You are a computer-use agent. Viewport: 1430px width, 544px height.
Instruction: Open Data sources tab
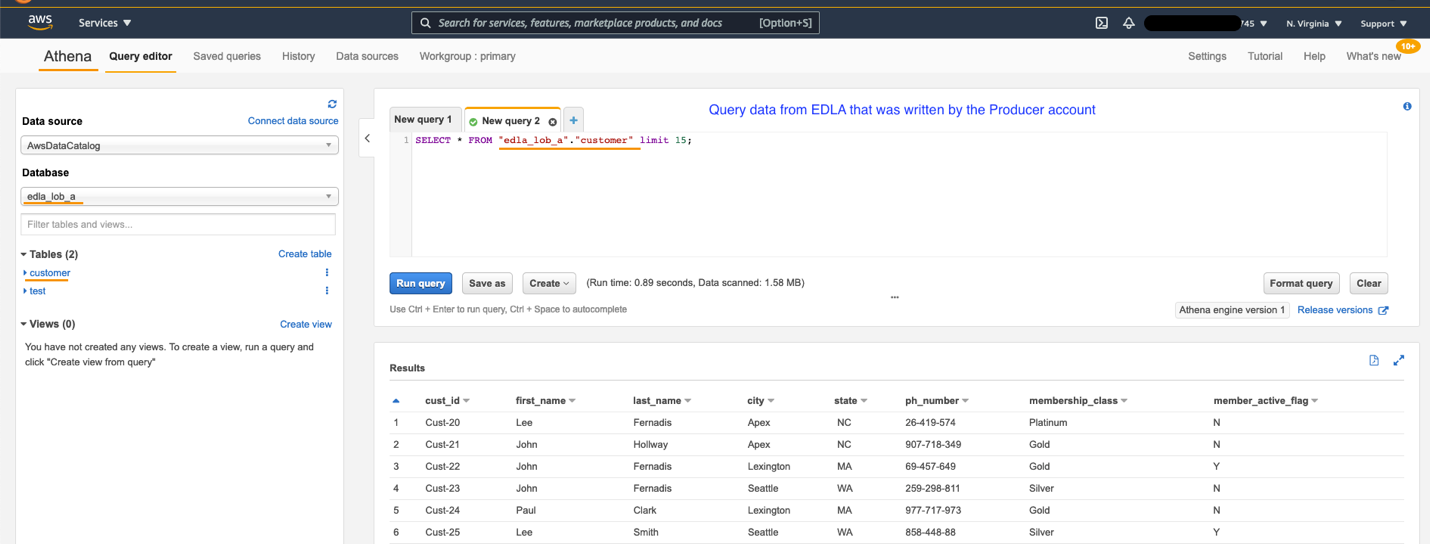[367, 57]
